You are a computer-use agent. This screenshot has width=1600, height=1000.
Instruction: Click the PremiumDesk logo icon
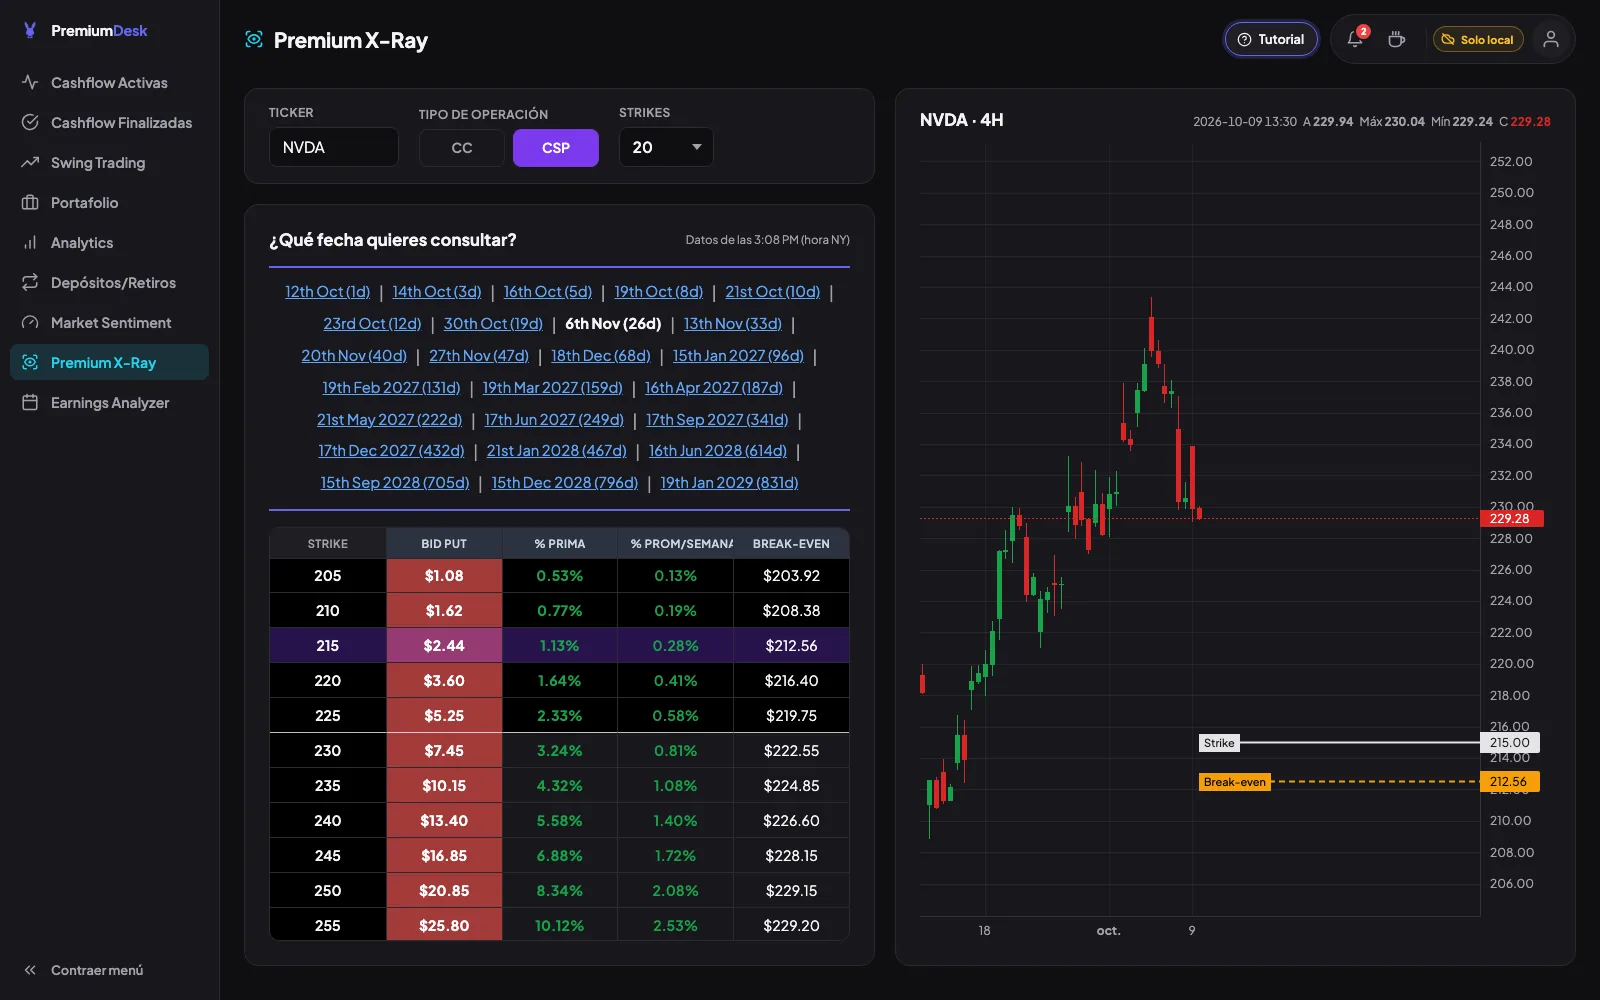[30, 31]
